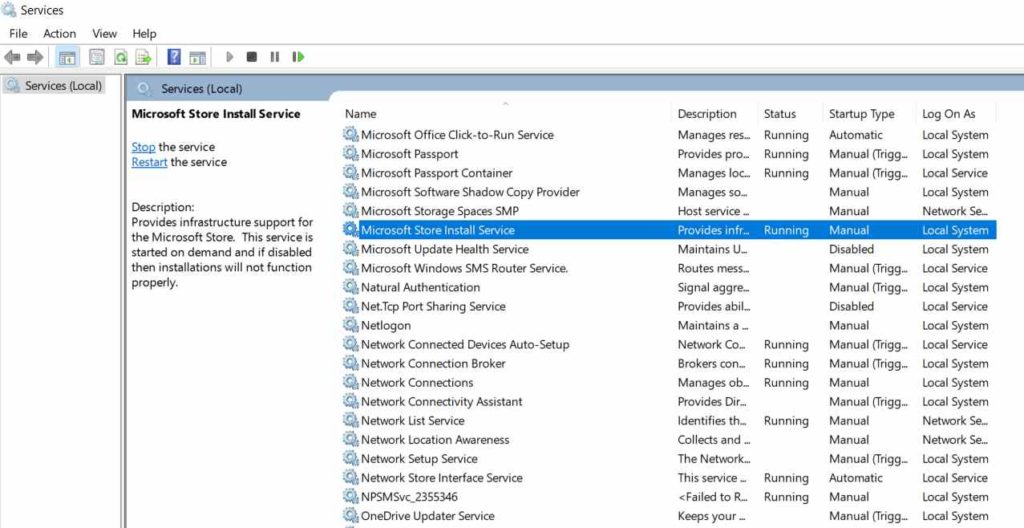The width and height of the screenshot is (1024, 528).
Task: Open the File menu
Action: 18,33
